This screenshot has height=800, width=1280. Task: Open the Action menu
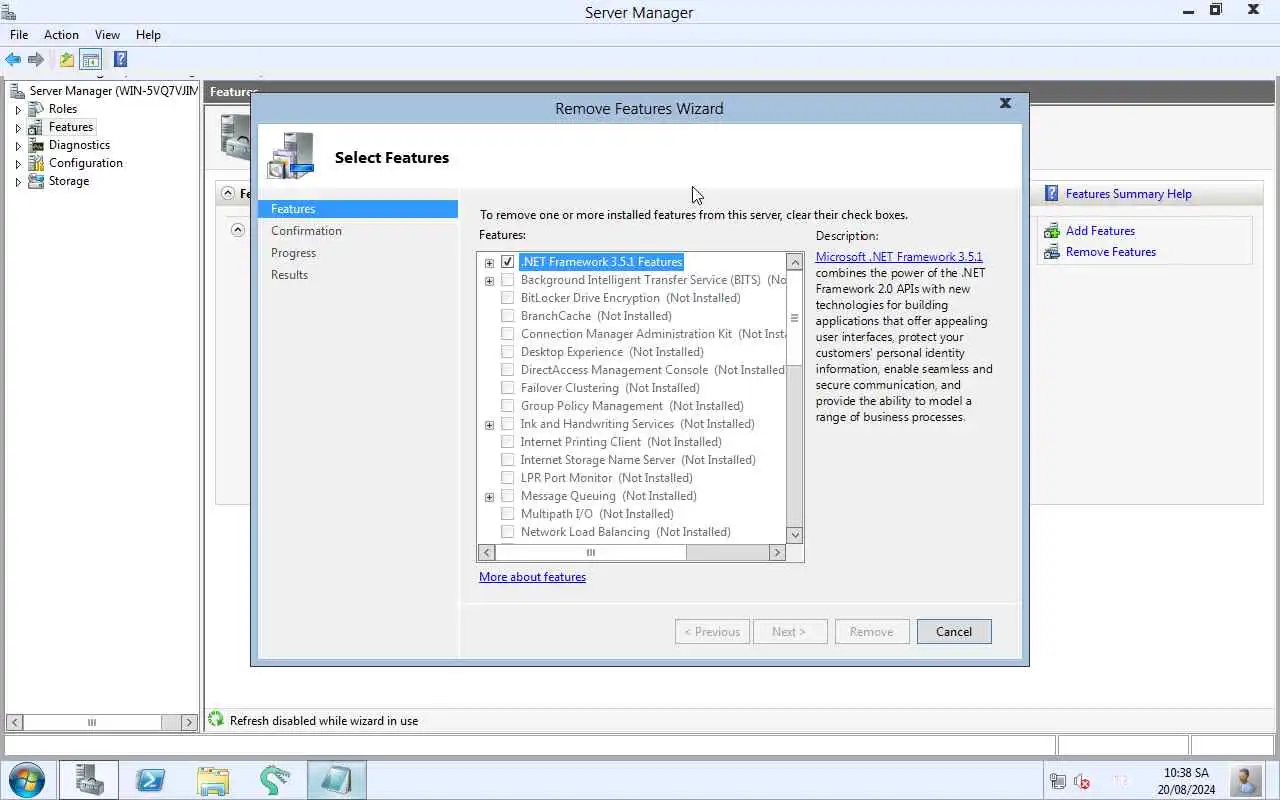[x=61, y=34]
